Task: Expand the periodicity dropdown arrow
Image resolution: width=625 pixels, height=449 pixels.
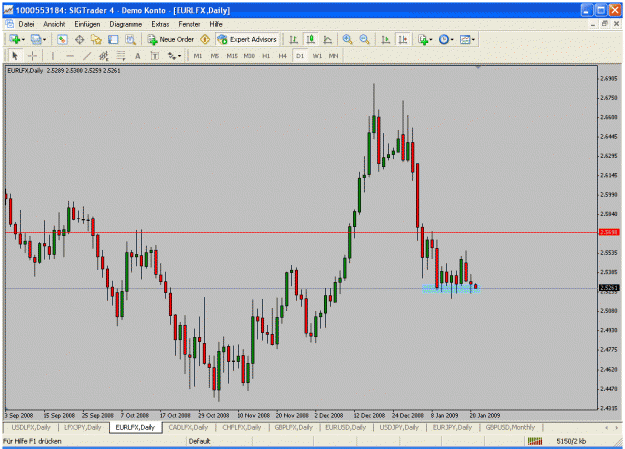Action: pyautogui.click(x=452, y=39)
